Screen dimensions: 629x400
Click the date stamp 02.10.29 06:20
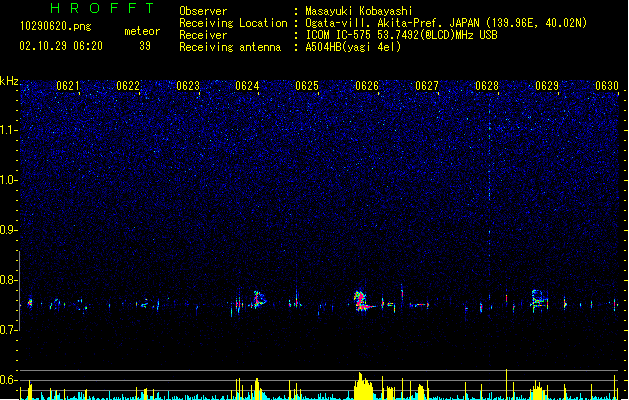(61, 46)
